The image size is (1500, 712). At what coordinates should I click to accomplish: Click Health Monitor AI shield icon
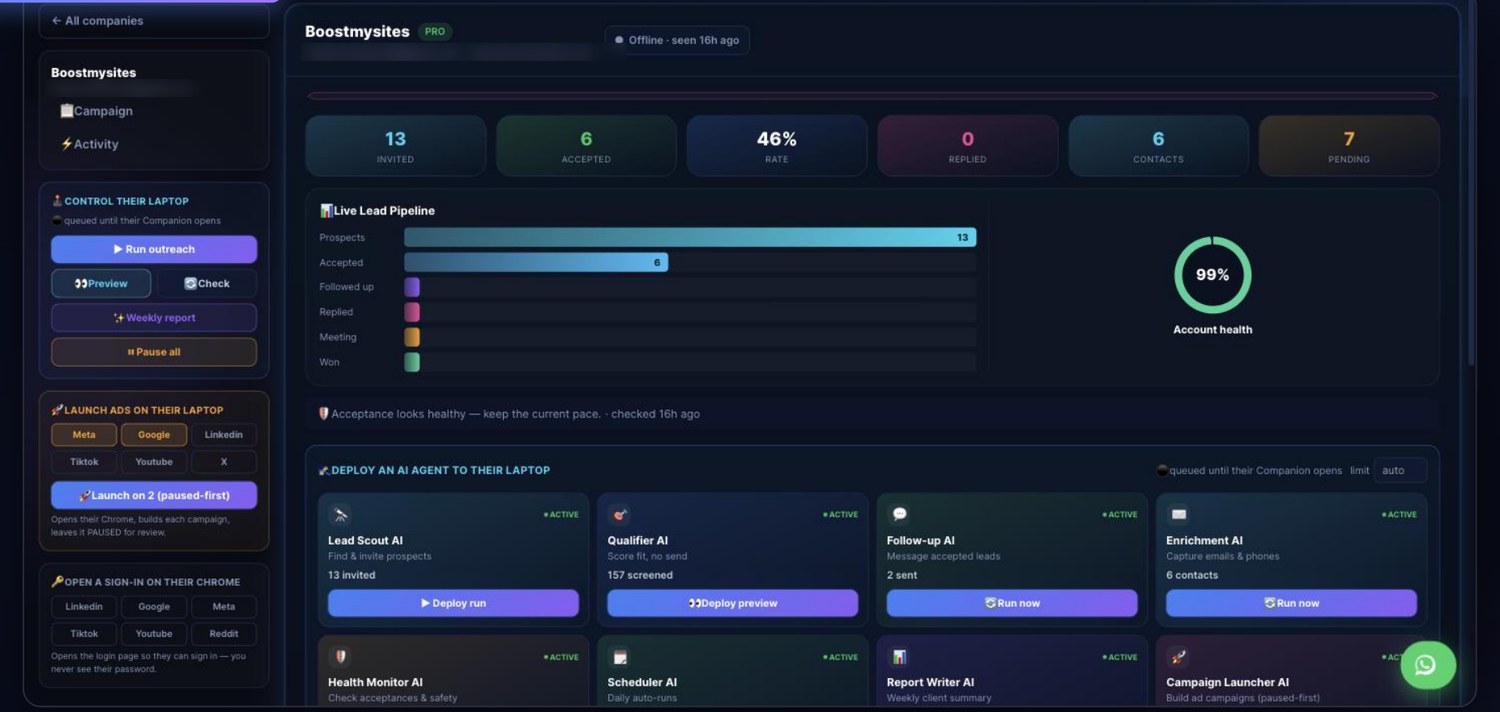pyautogui.click(x=341, y=657)
